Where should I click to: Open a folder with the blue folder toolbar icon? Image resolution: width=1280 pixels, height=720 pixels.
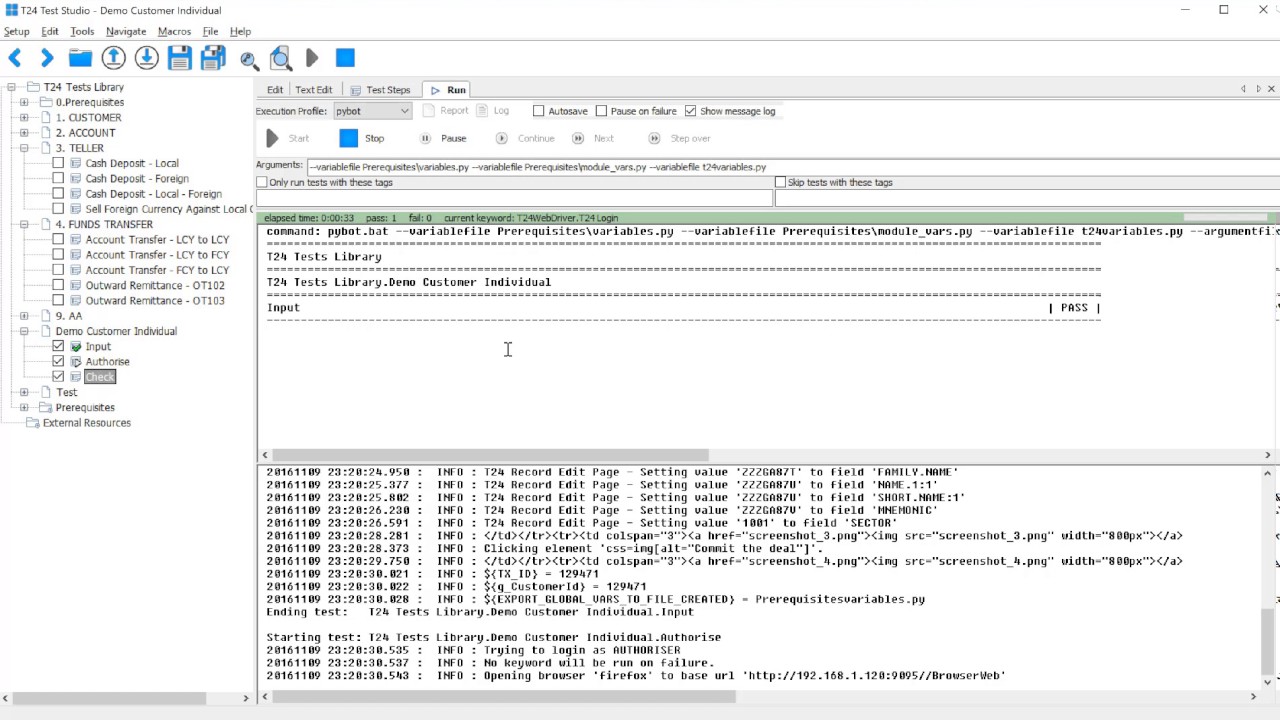coord(80,58)
